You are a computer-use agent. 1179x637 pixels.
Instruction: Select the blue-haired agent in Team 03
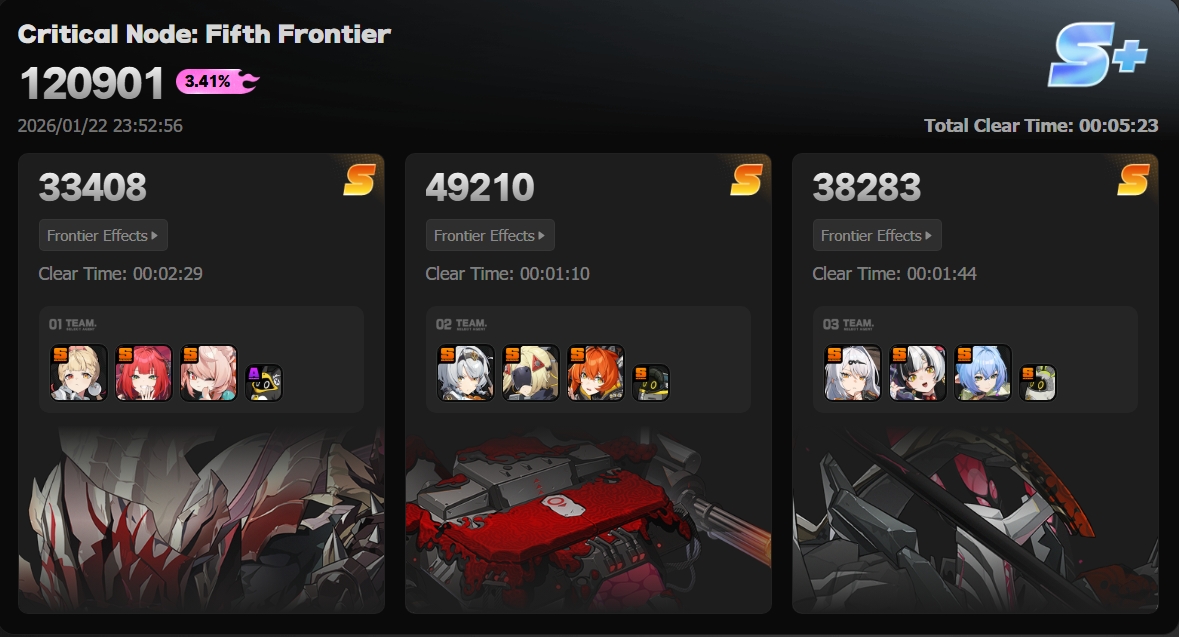point(982,373)
